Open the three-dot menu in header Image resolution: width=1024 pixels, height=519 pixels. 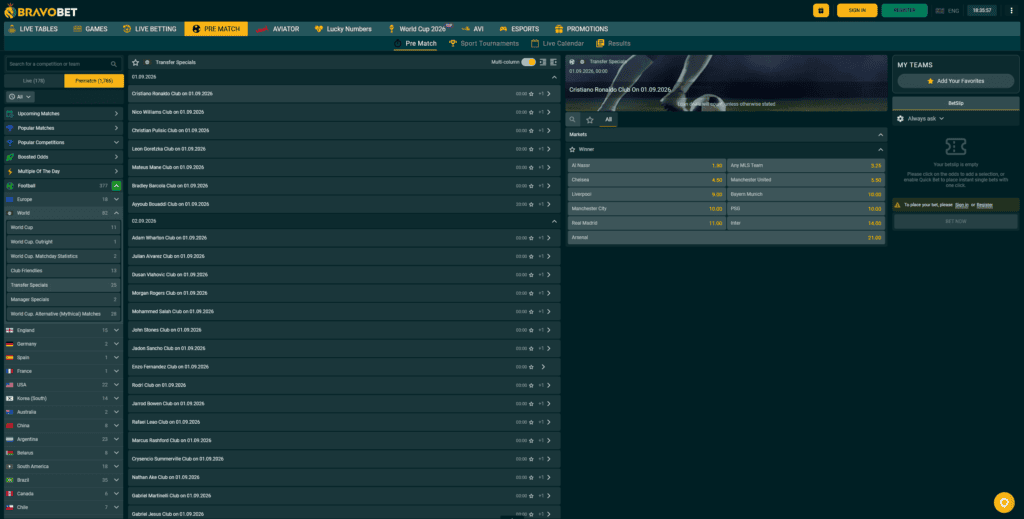coord(1011,10)
